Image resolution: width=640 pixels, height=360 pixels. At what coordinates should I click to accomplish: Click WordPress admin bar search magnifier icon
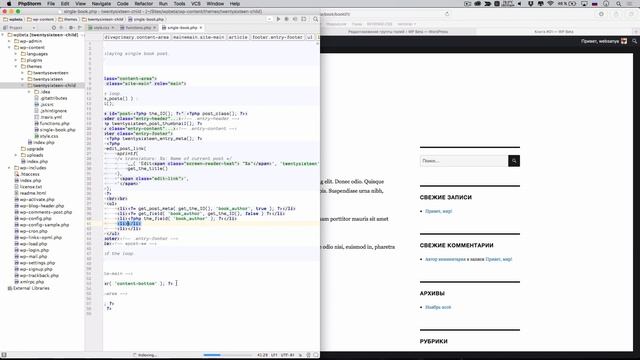coord(634,41)
